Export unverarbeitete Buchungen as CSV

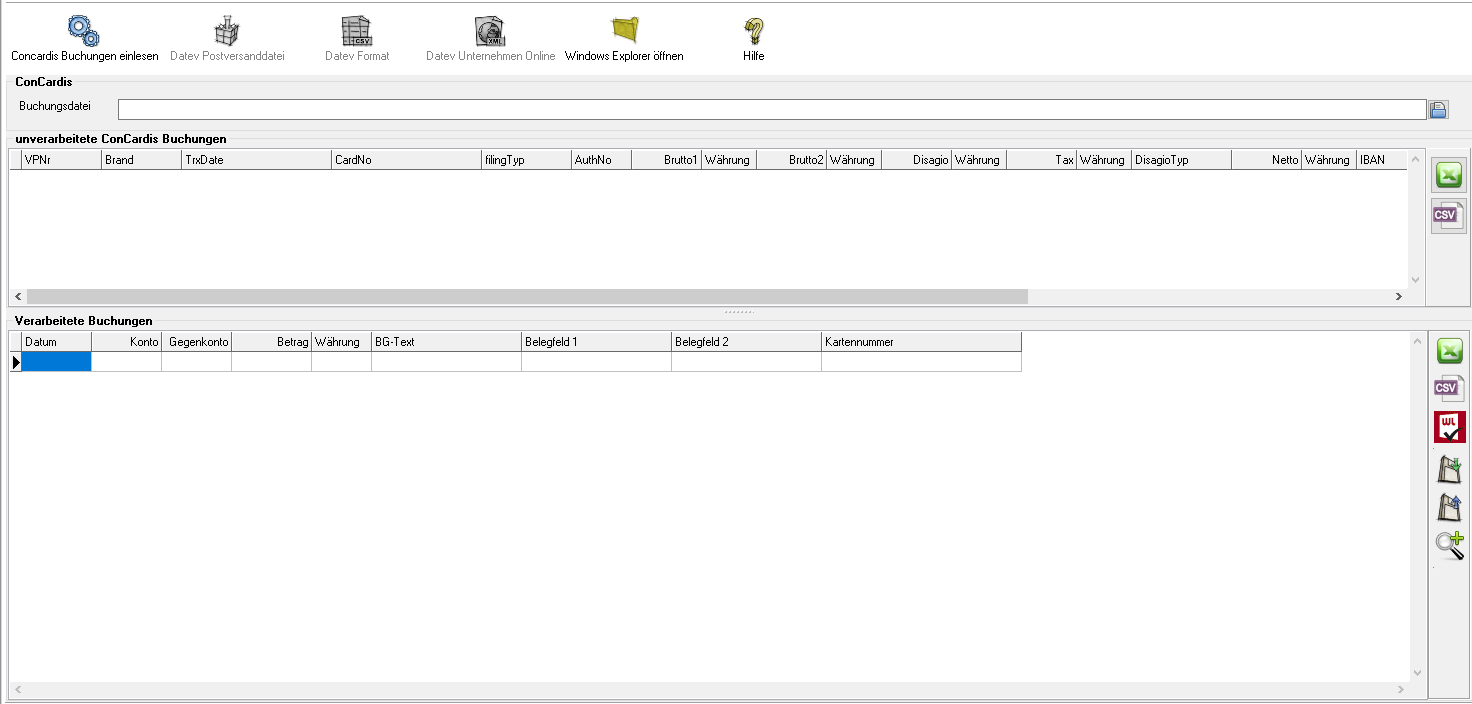pyautogui.click(x=1448, y=216)
